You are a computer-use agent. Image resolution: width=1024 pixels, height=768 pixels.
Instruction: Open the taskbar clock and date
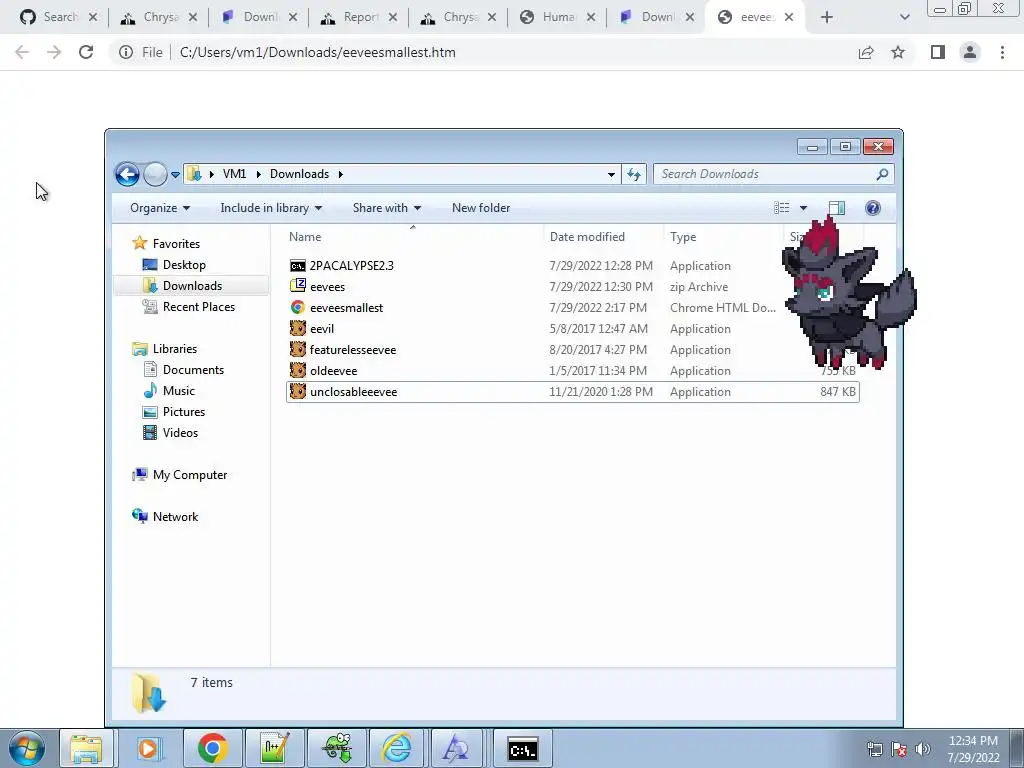click(973, 749)
